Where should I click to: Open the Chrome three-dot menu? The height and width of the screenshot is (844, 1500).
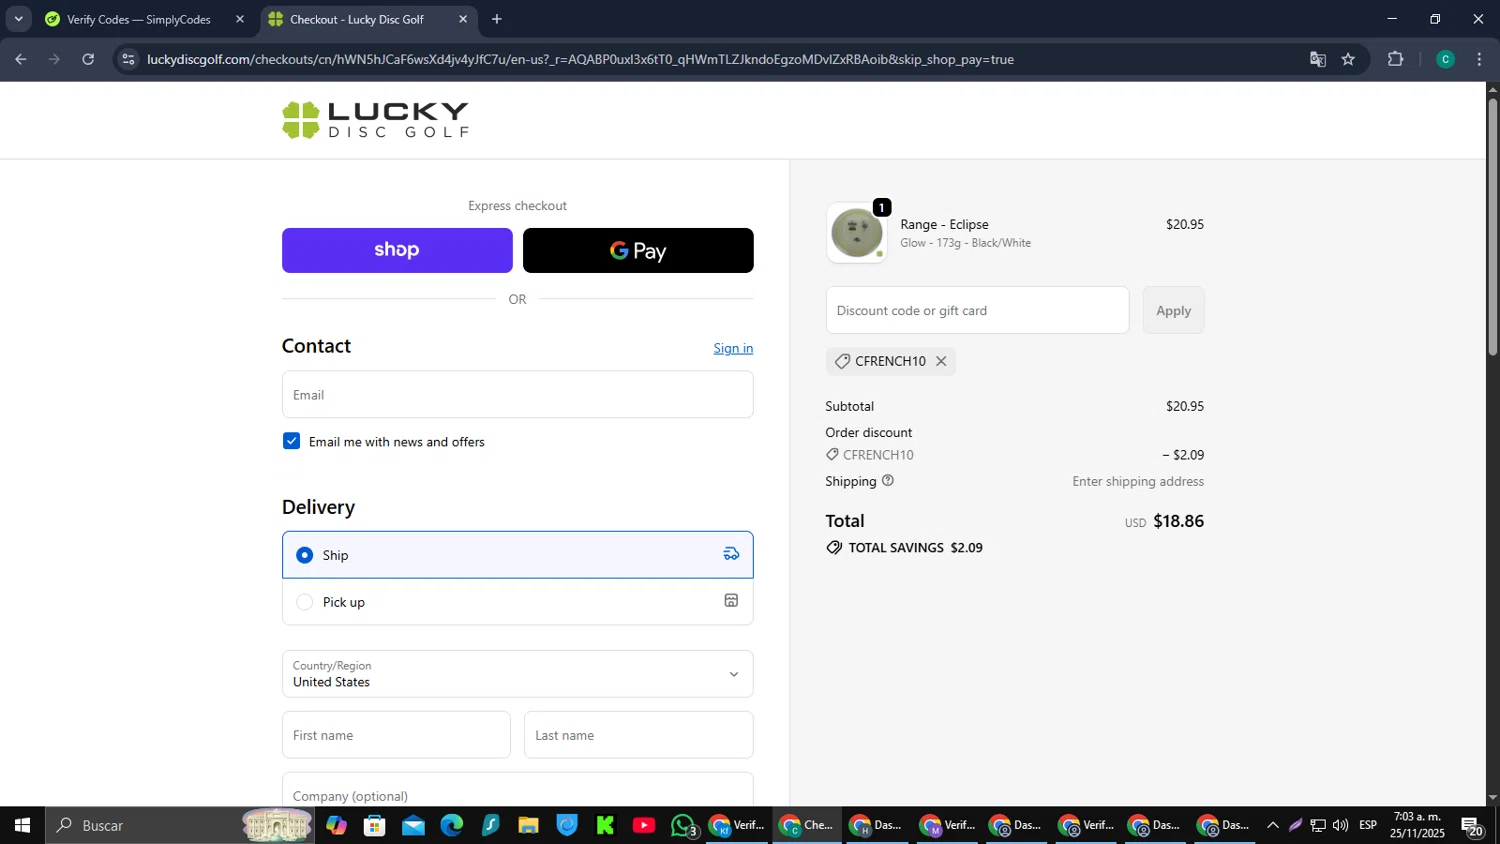click(x=1479, y=59)
